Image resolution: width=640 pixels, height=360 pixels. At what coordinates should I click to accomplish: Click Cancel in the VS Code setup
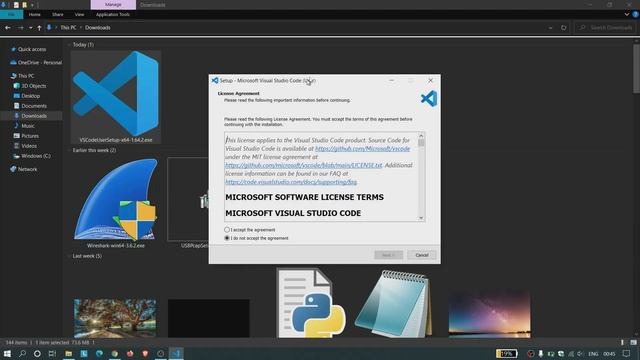pyautogui.click(x=422, y=255)
